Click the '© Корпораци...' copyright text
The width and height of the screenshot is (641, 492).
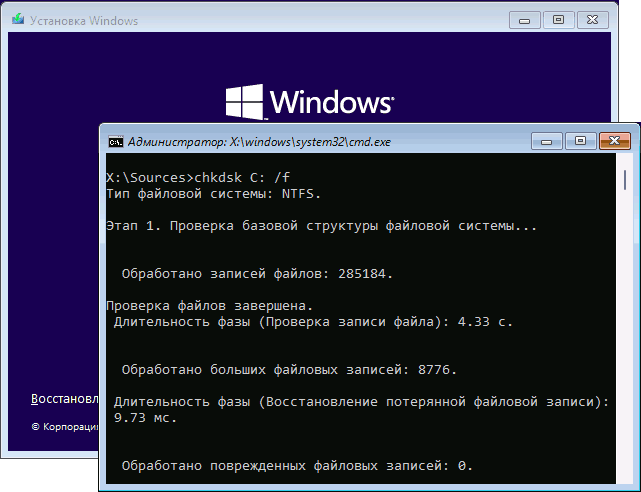click(65, 427)
